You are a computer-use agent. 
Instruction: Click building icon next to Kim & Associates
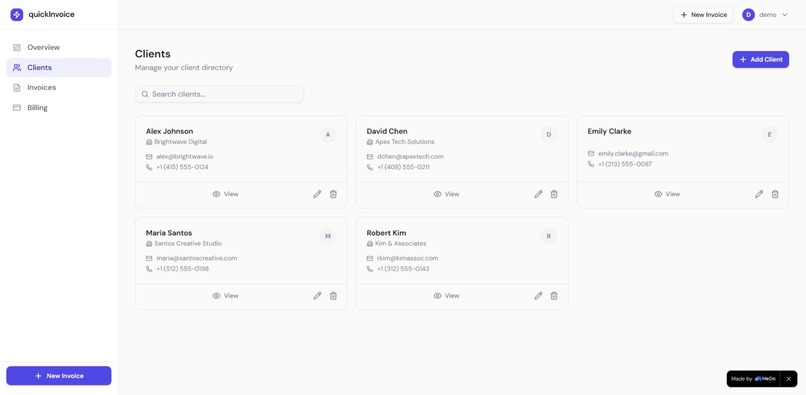(370, 244)
